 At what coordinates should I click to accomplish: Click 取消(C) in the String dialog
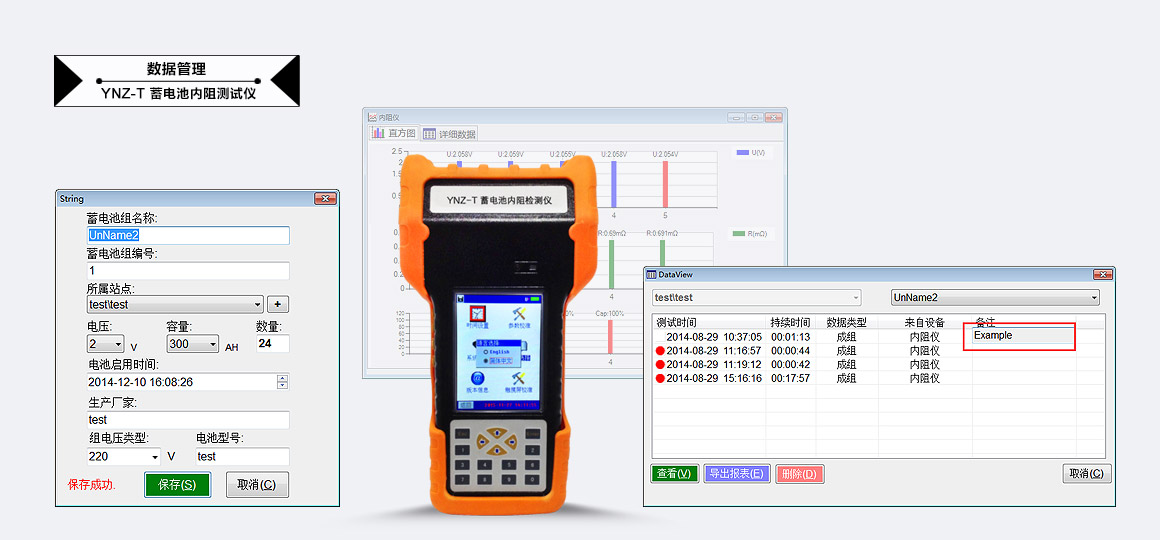click(x=257, y=485)
